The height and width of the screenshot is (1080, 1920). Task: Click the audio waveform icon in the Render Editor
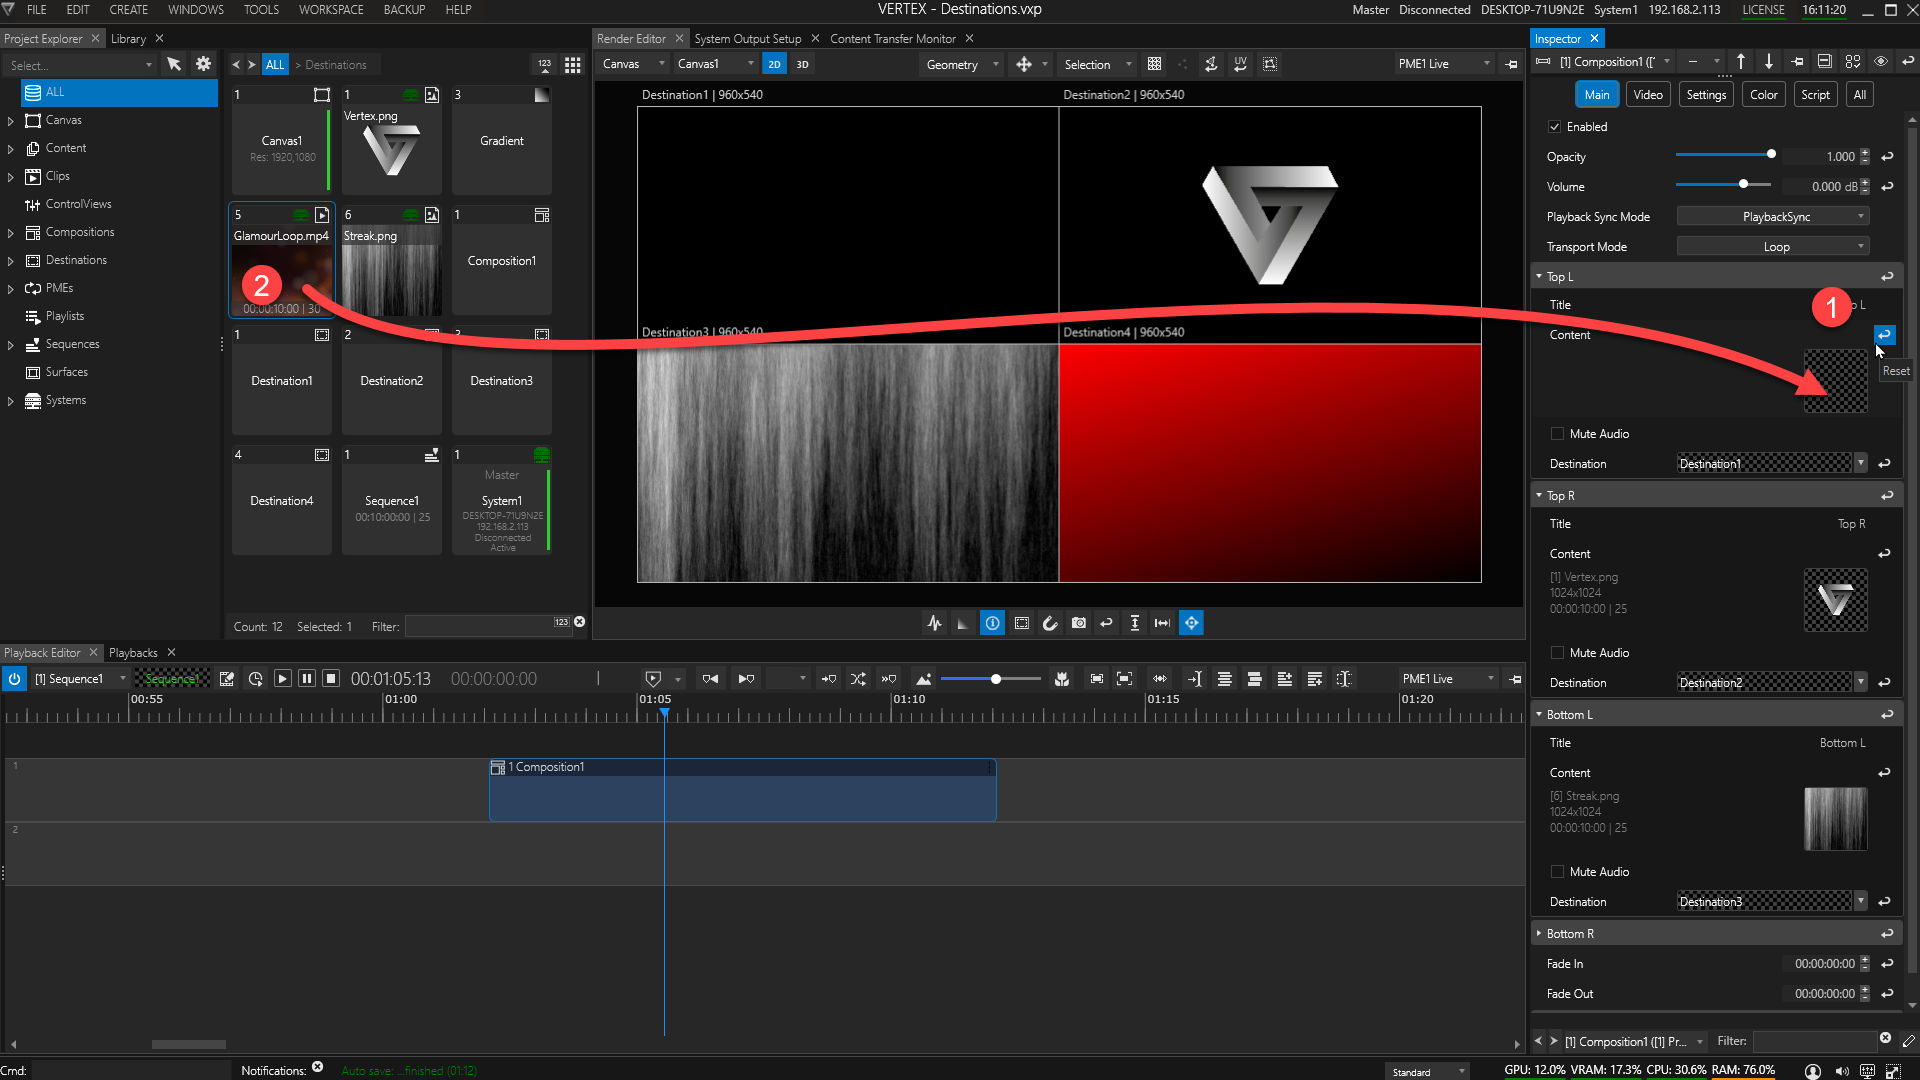pyautogui.click(x=934, y=622)
